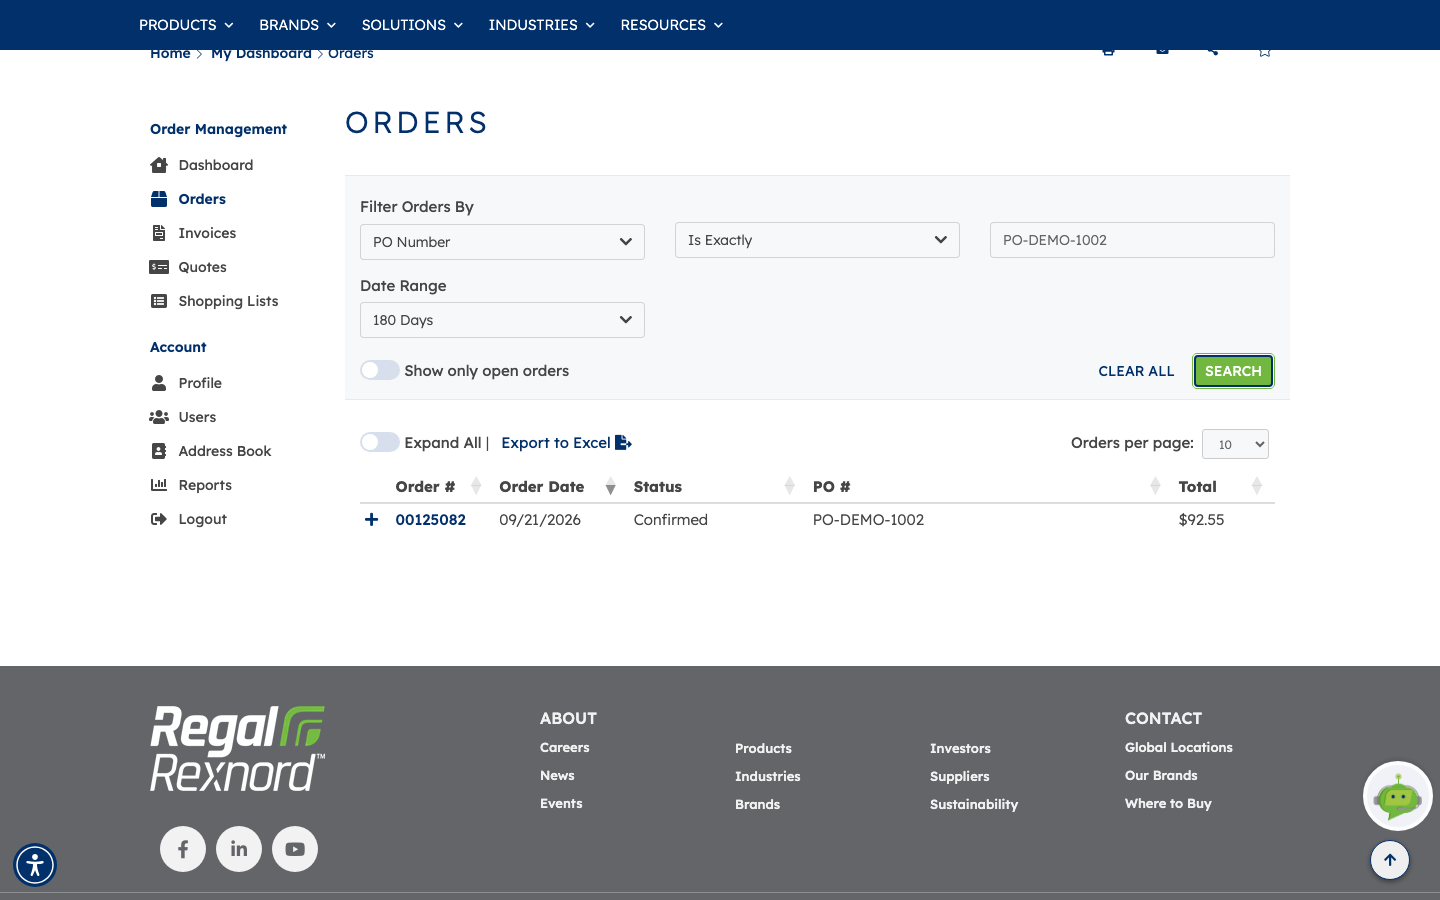Open the YouTube channel from footer
The image size is (1440, 900).
coord(295,849)
